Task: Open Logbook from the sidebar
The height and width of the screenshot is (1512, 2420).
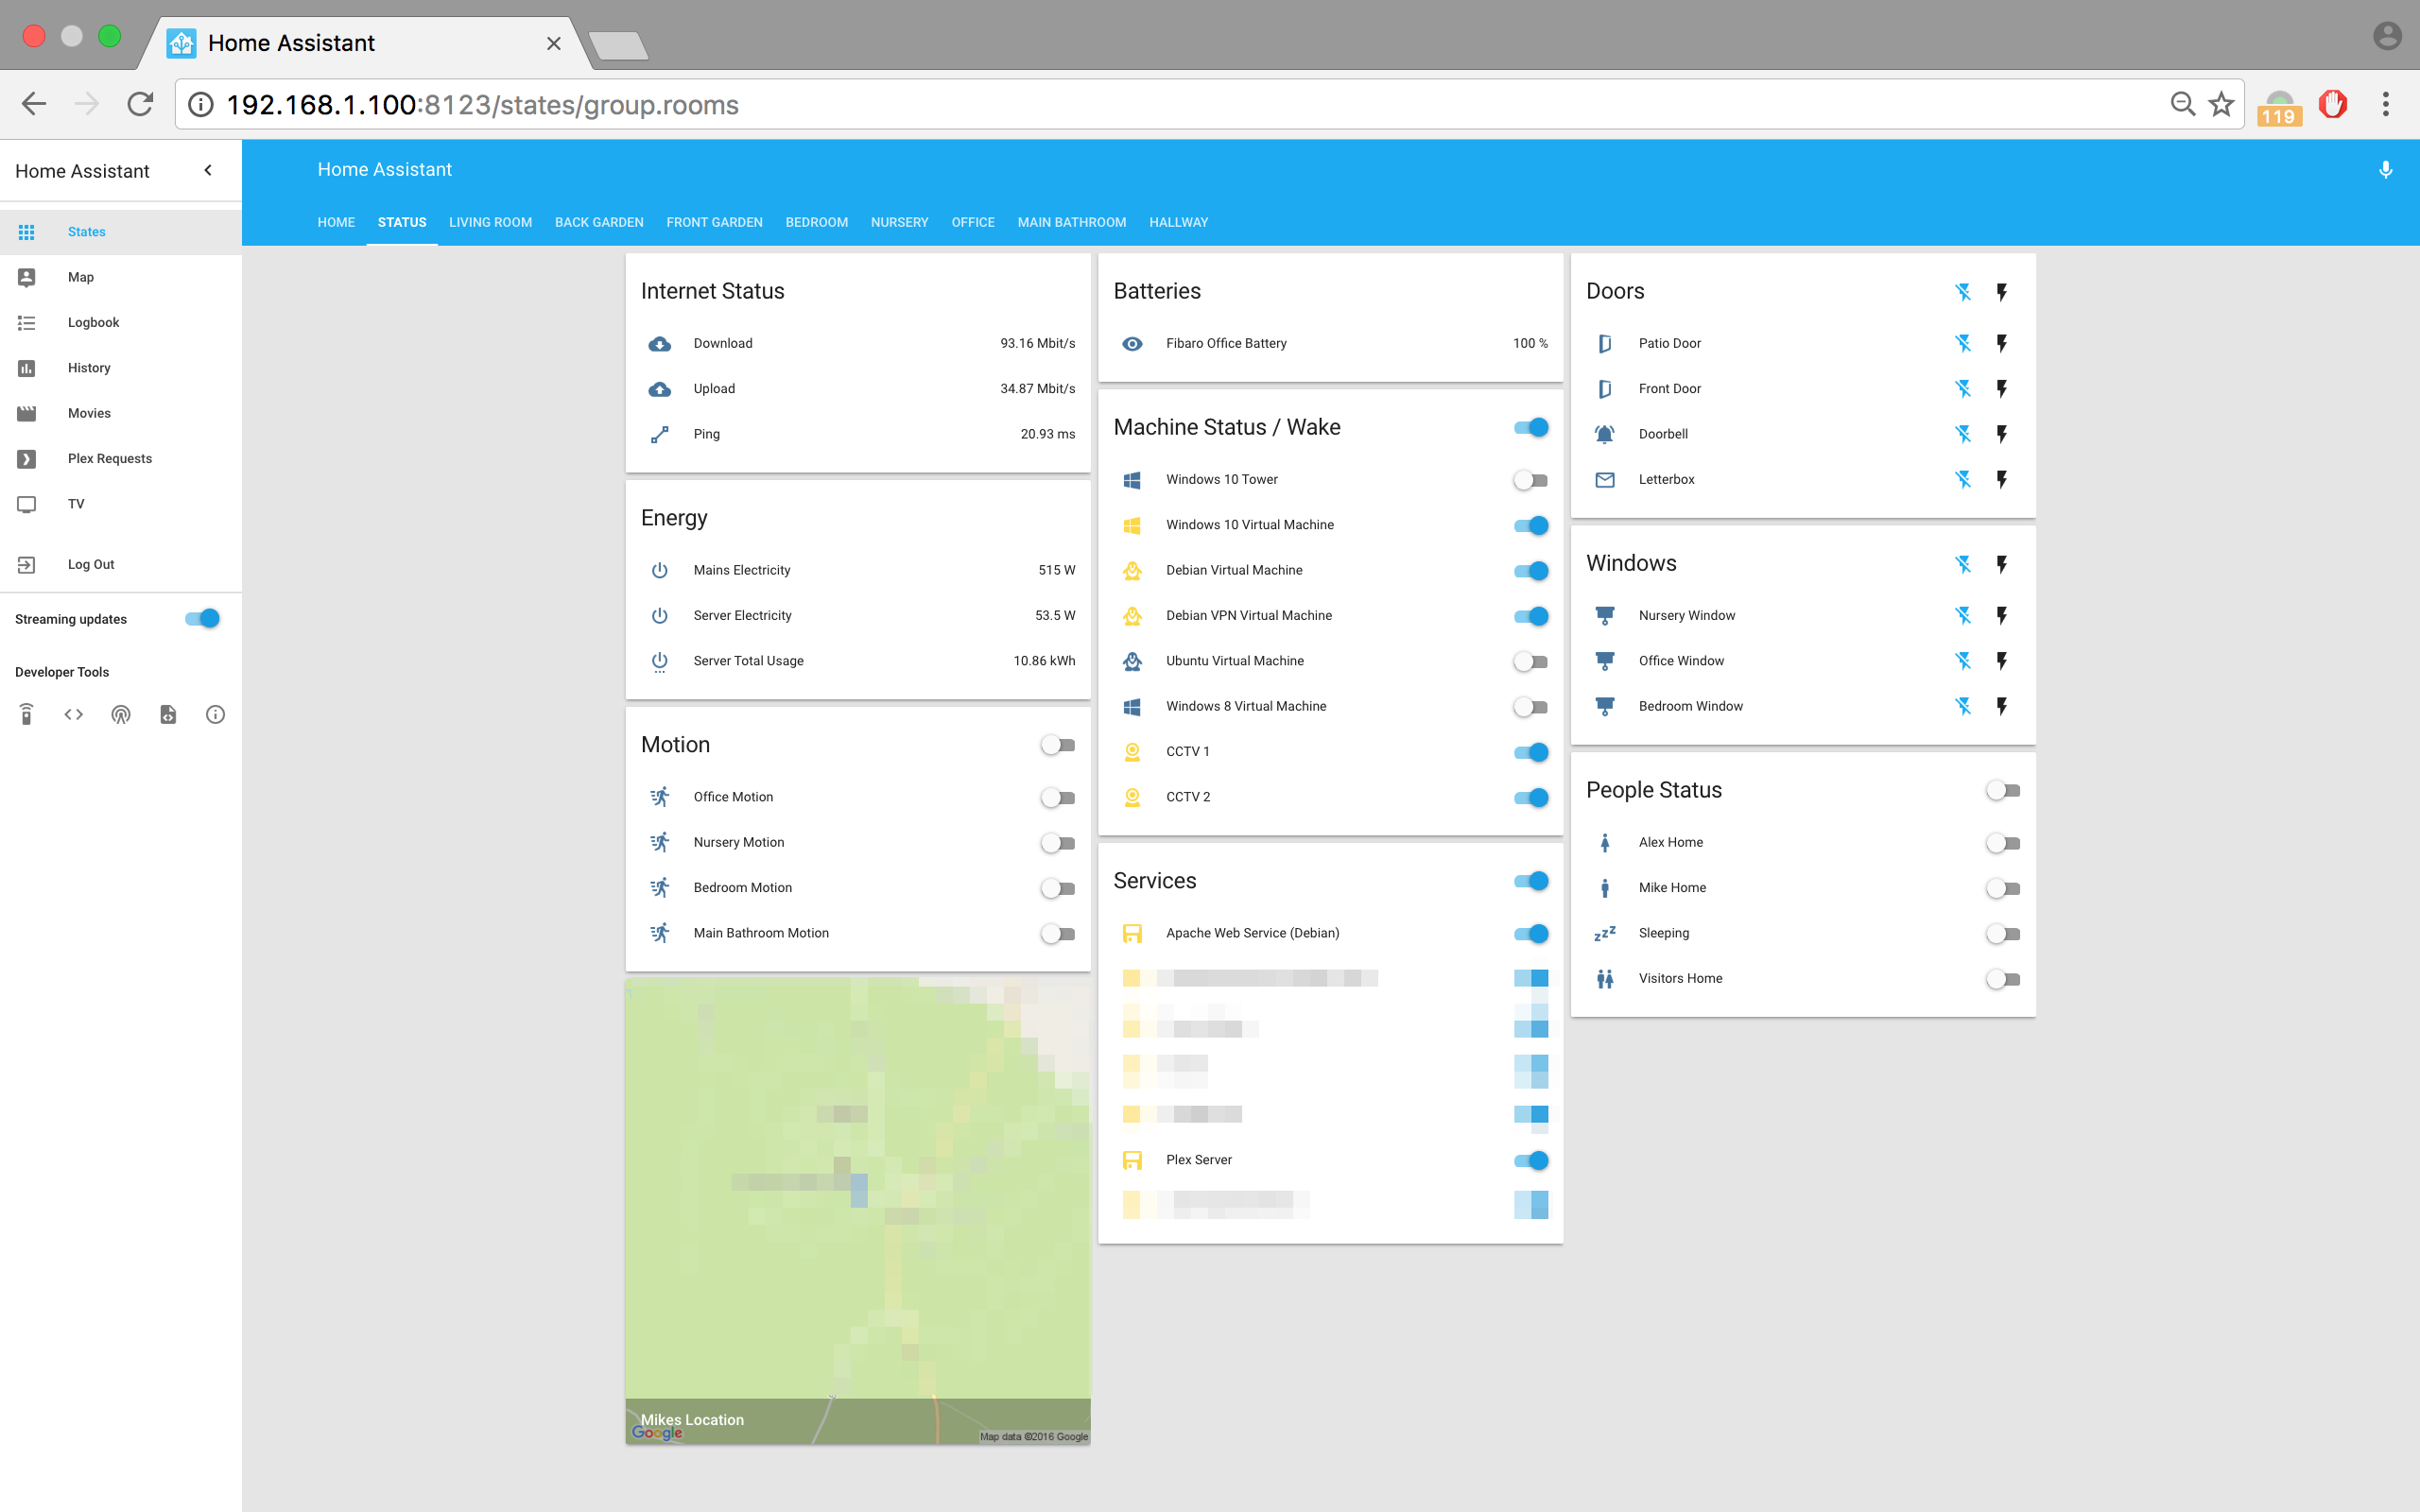Action: [x=93, y=322]
